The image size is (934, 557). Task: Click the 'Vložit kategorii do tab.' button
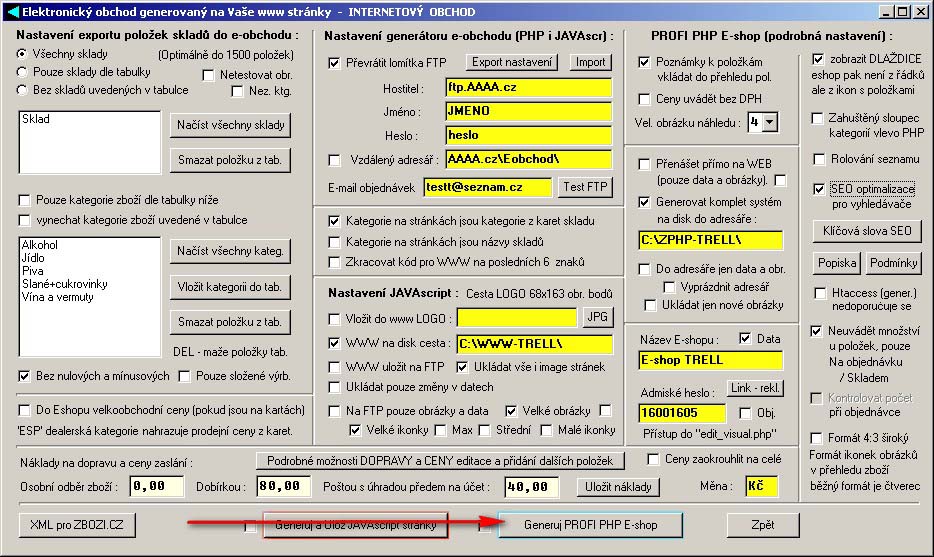[230, 287]
